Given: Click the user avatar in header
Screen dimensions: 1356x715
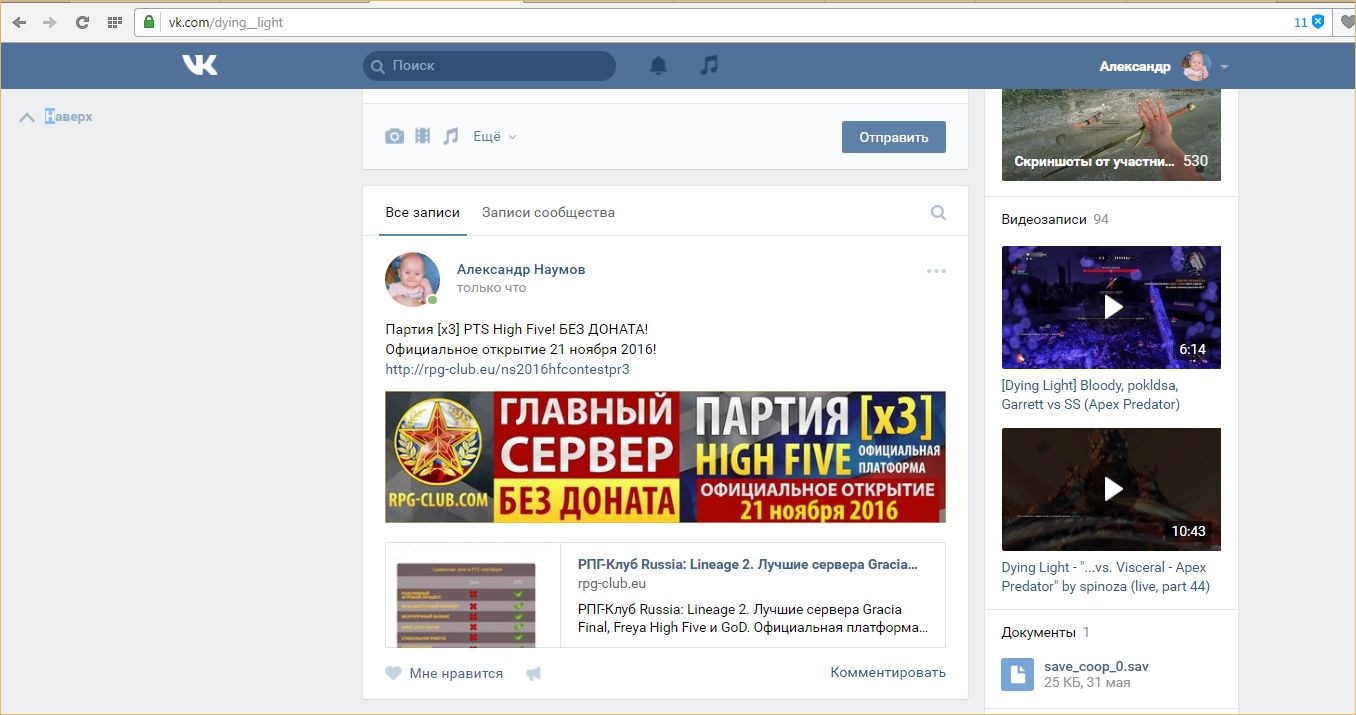Looking at the screenshot, I should pos(1196,66).
